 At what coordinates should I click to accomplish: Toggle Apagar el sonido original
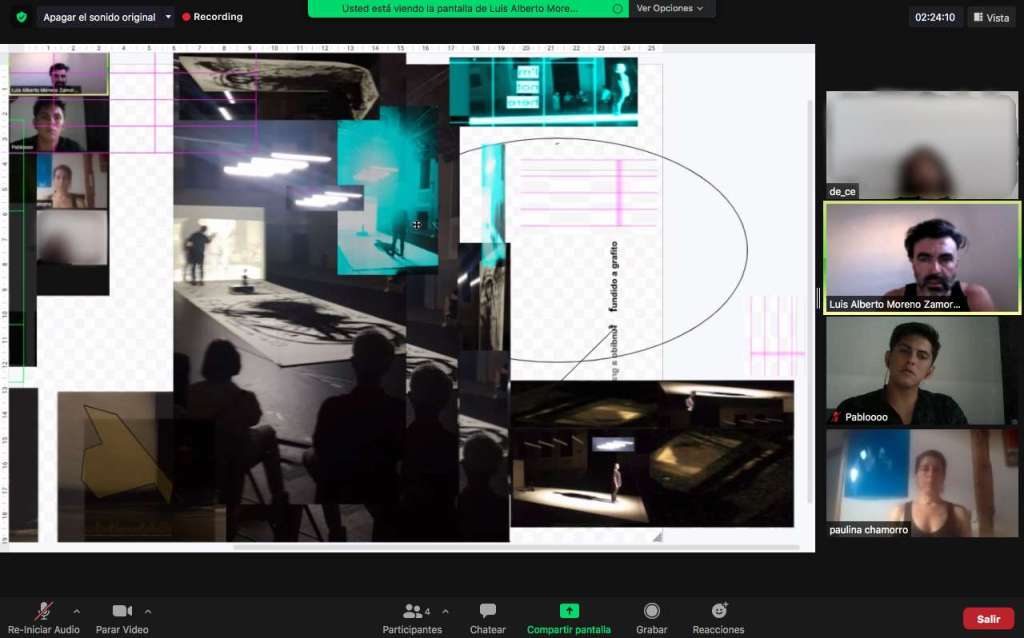pos(98,17)
